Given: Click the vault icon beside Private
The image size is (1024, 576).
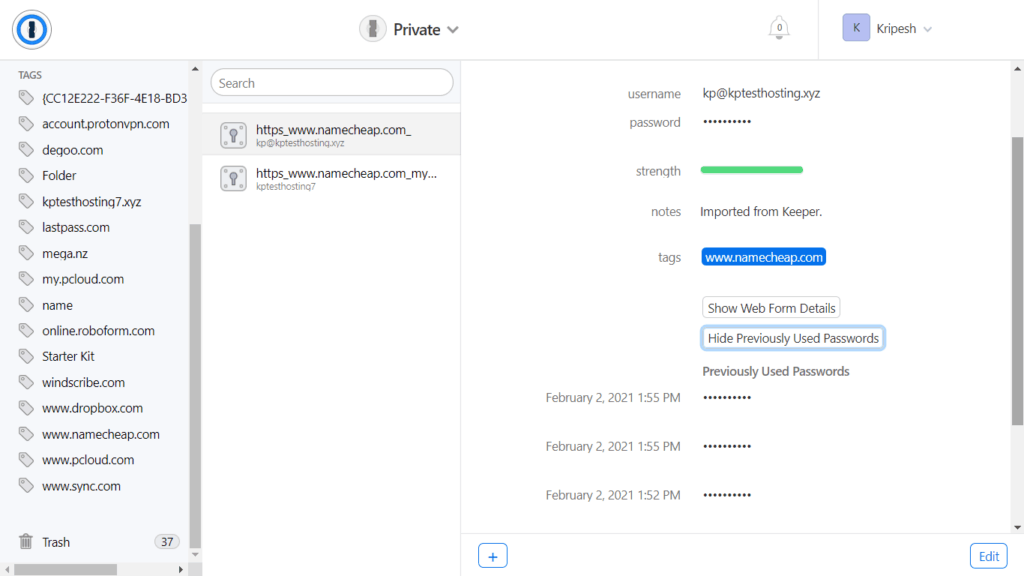Looking at the screenshot, I should click(x=372, y=29).
